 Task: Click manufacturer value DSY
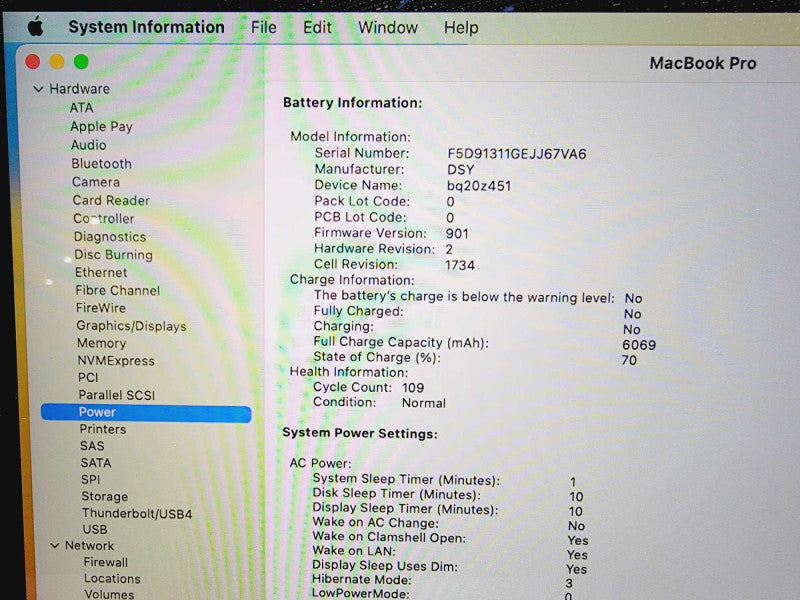(460, 170)
